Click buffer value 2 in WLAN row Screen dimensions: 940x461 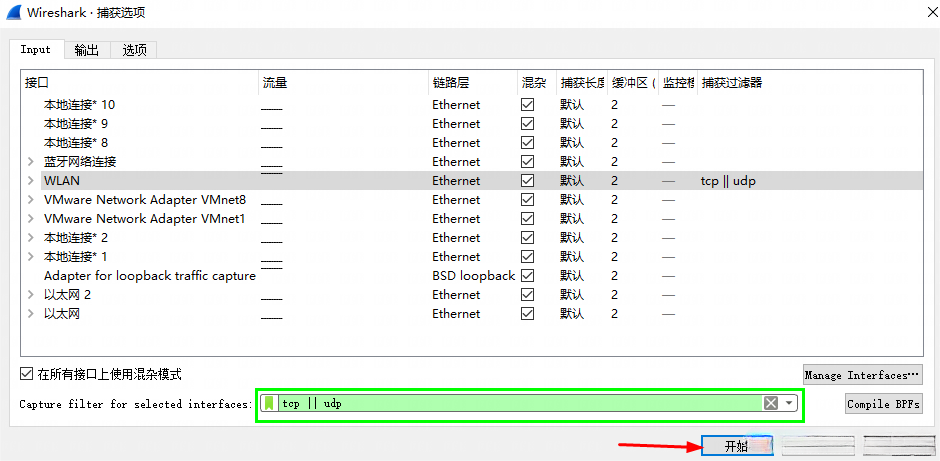[x=614, y=181]
